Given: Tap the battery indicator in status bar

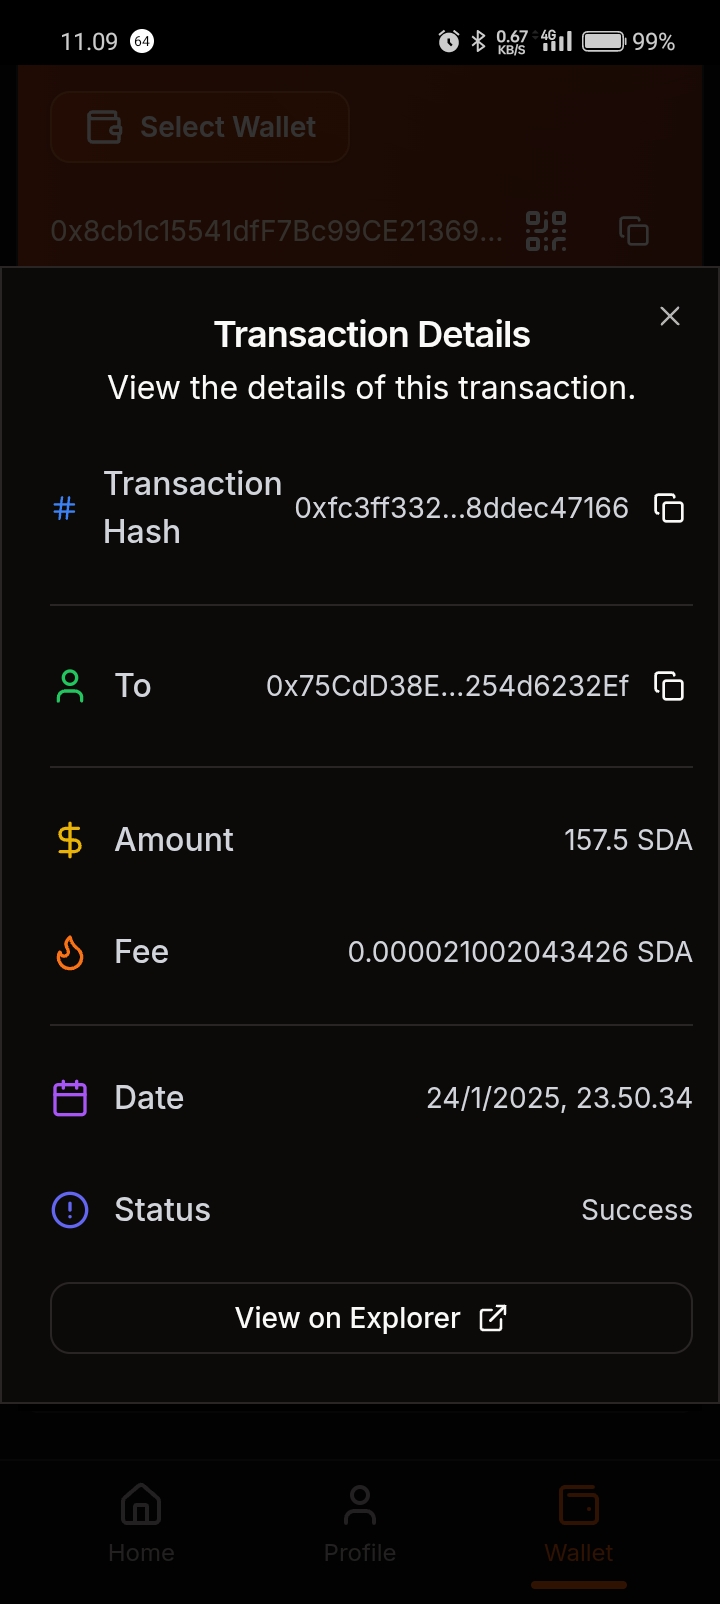Looking at the screenshot, I should pos(604,42).
